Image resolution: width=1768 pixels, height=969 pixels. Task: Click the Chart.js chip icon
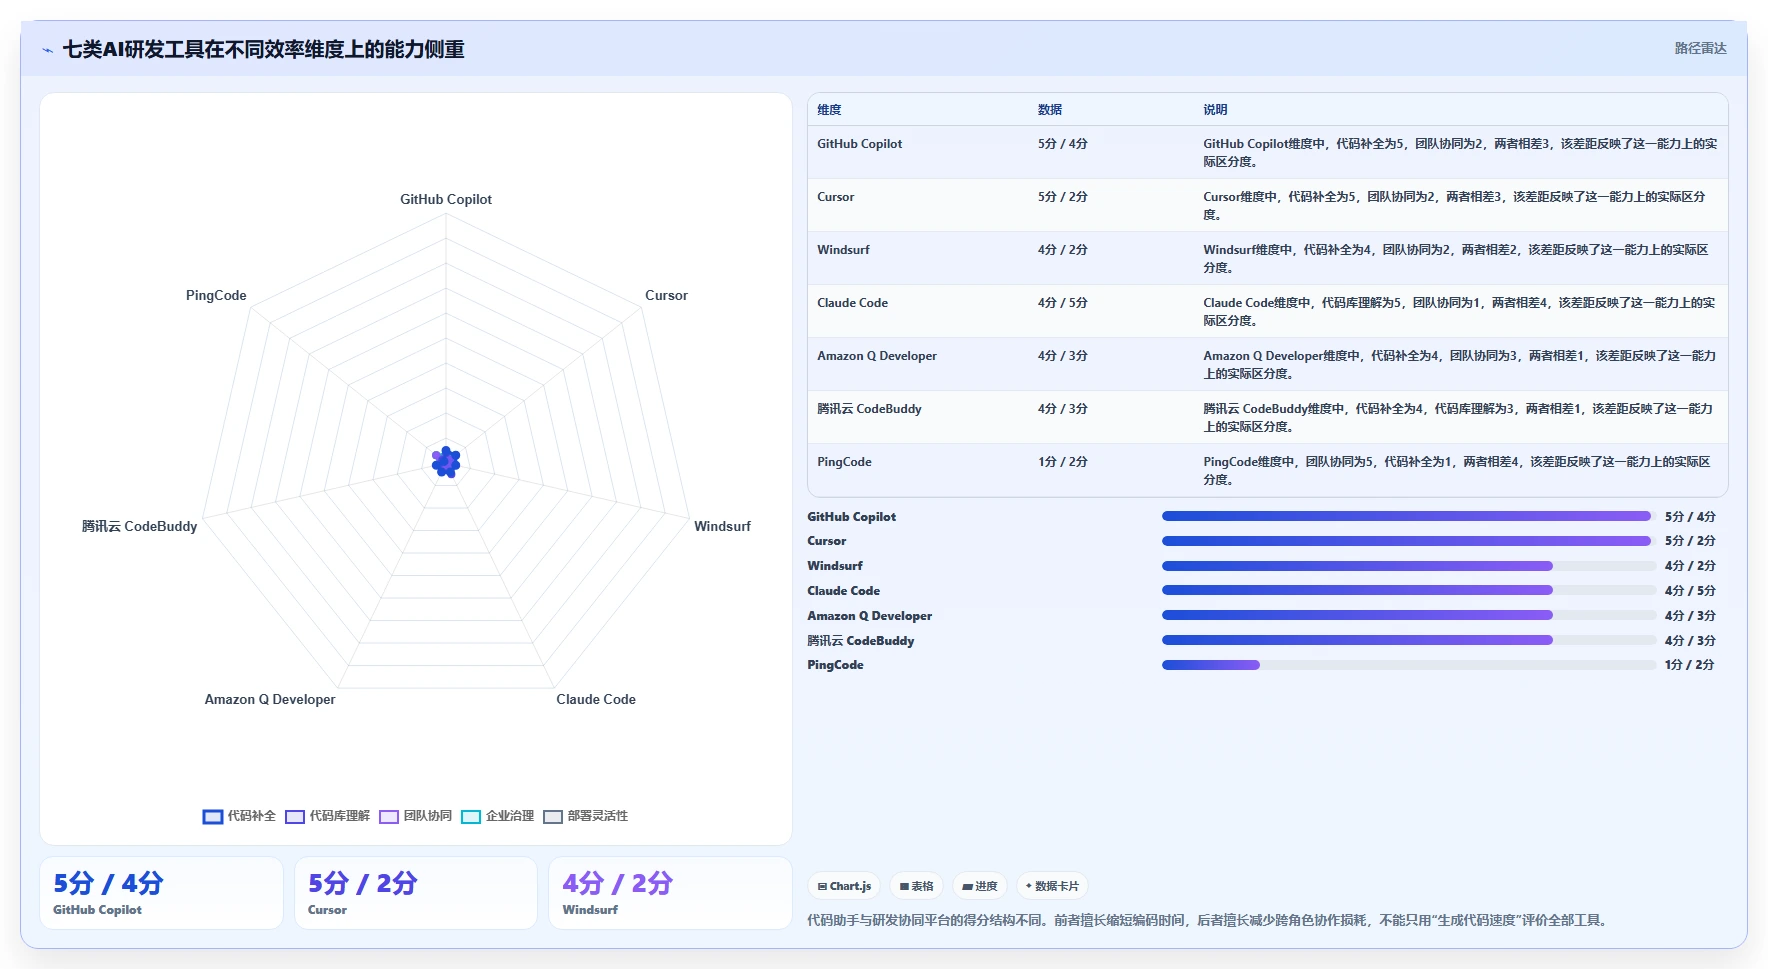click(x=822, y=886)
